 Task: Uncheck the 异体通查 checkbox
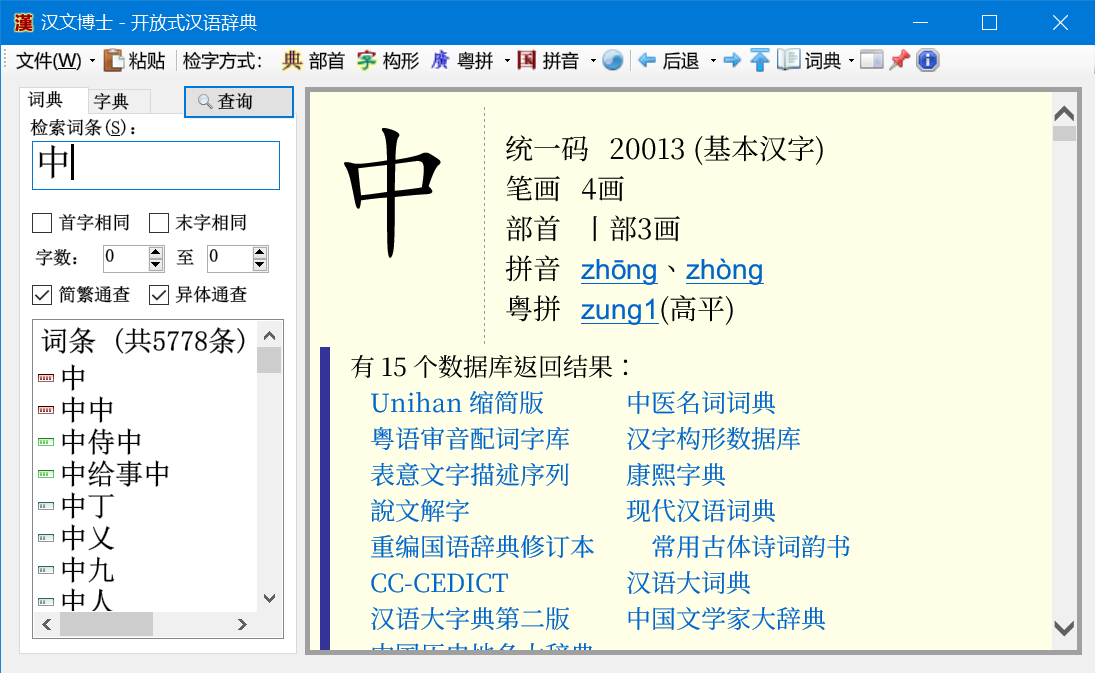pos(159,295)
